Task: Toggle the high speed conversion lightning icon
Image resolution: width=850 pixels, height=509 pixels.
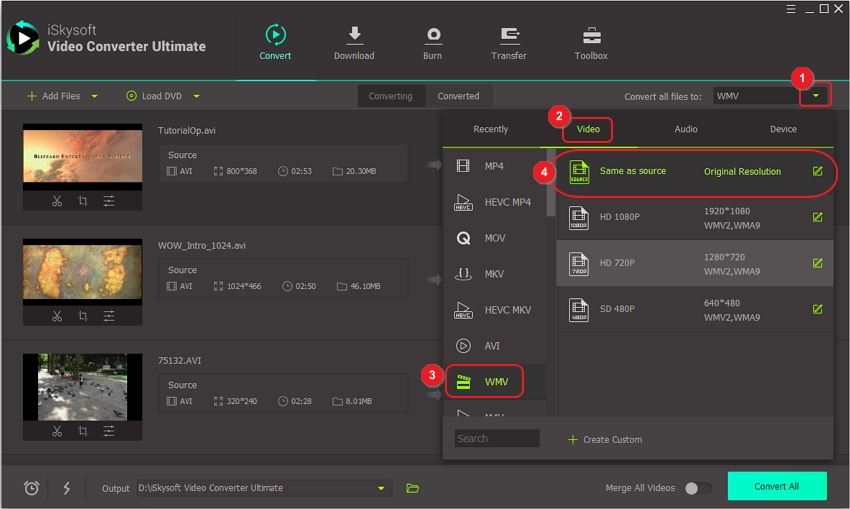Action: pyautogui.click(x=67, y=488)
